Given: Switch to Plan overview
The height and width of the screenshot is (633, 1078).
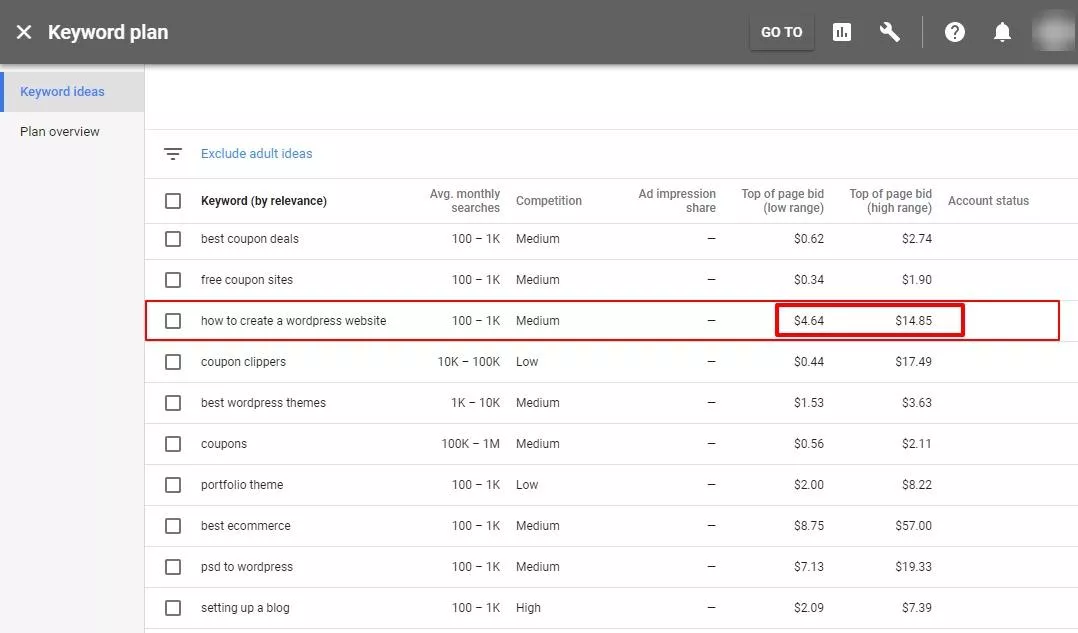Looking at the screenshot, I should [60, 131].
